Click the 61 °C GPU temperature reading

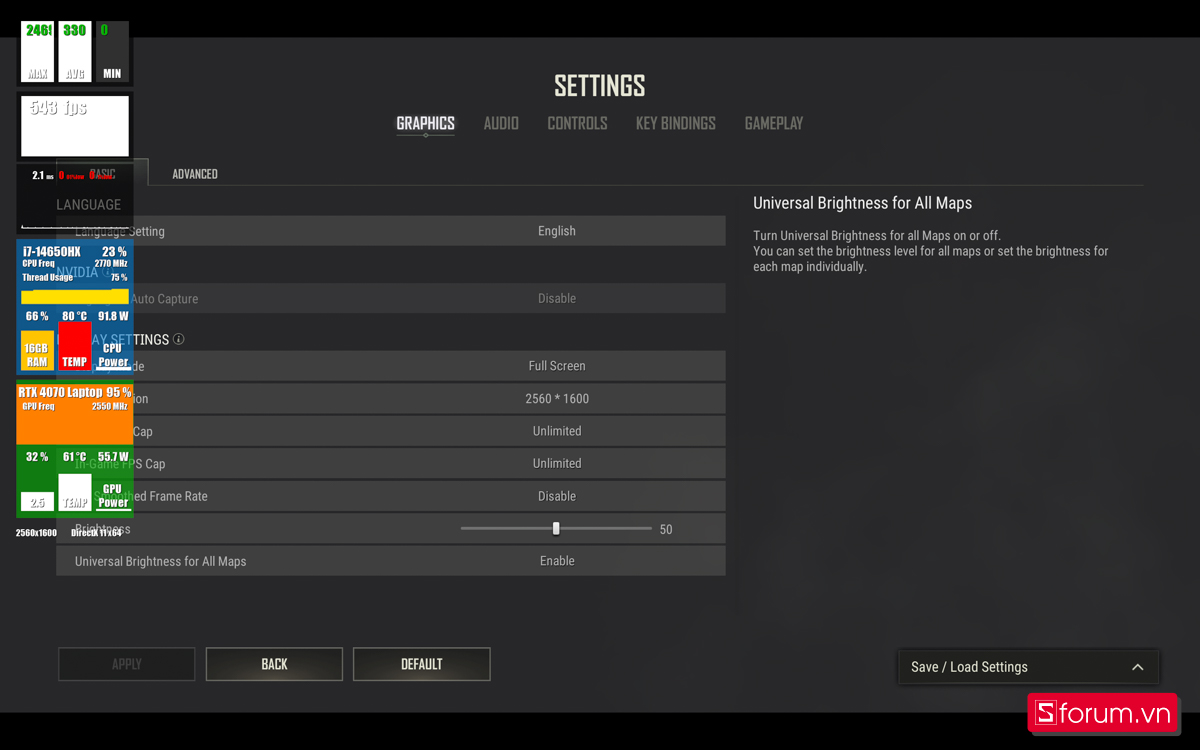tap(74, 457)
